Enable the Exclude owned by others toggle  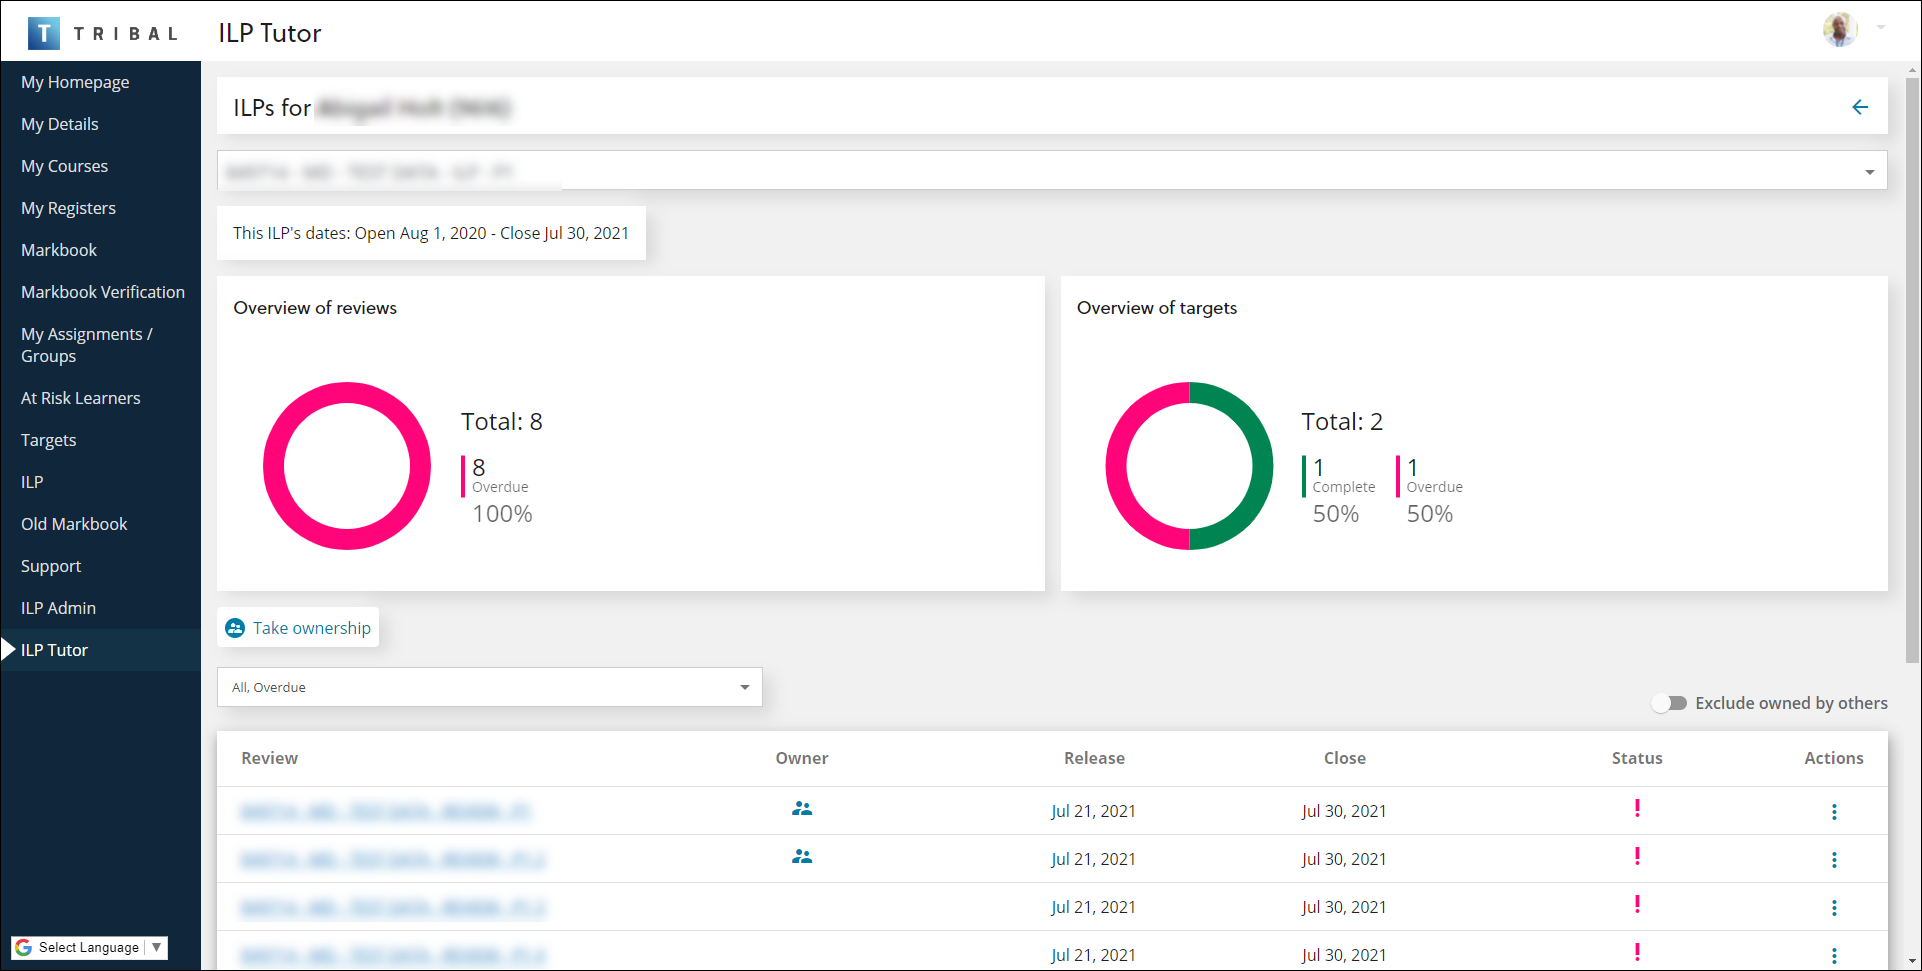pyautogui.click(x=1669, y=703)
